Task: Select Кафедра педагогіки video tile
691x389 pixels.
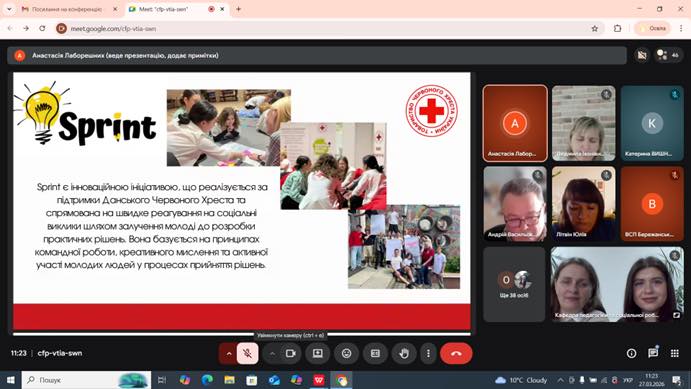Action: coord(617,284)
